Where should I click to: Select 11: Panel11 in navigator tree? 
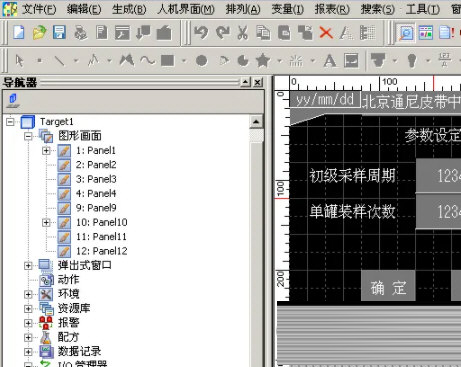click(x=101, y=237)
